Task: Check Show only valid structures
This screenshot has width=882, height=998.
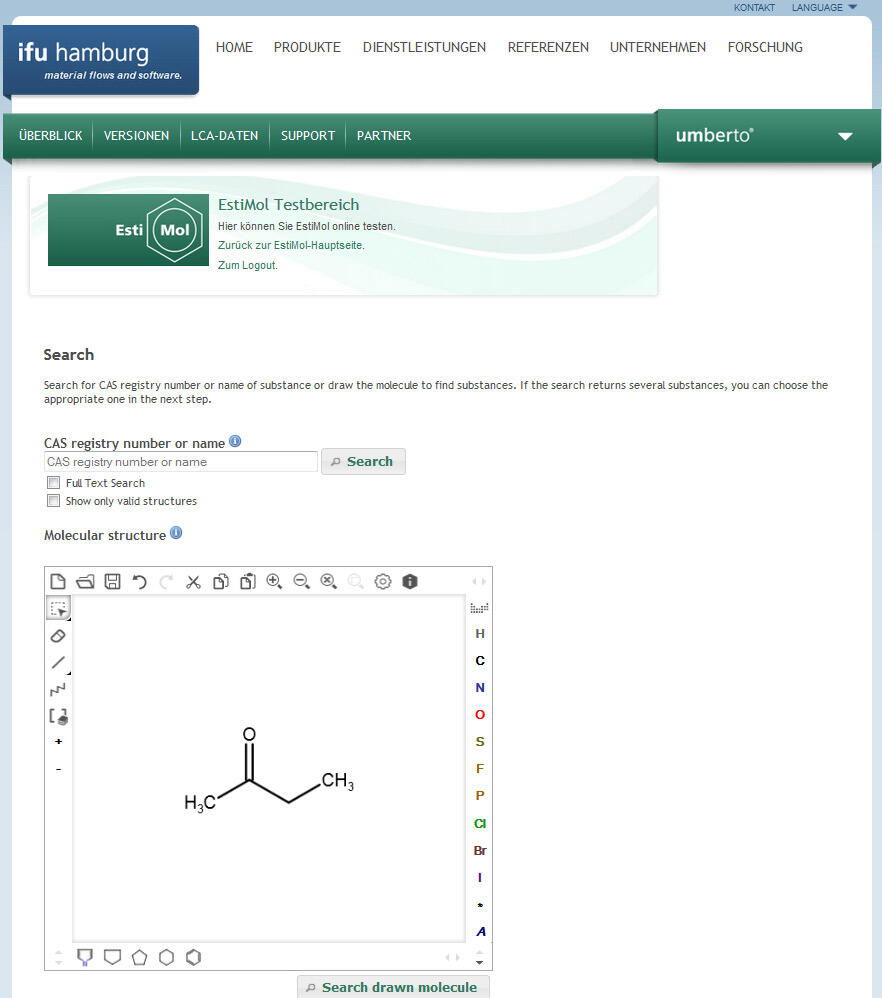Action: tap(54, 501)
